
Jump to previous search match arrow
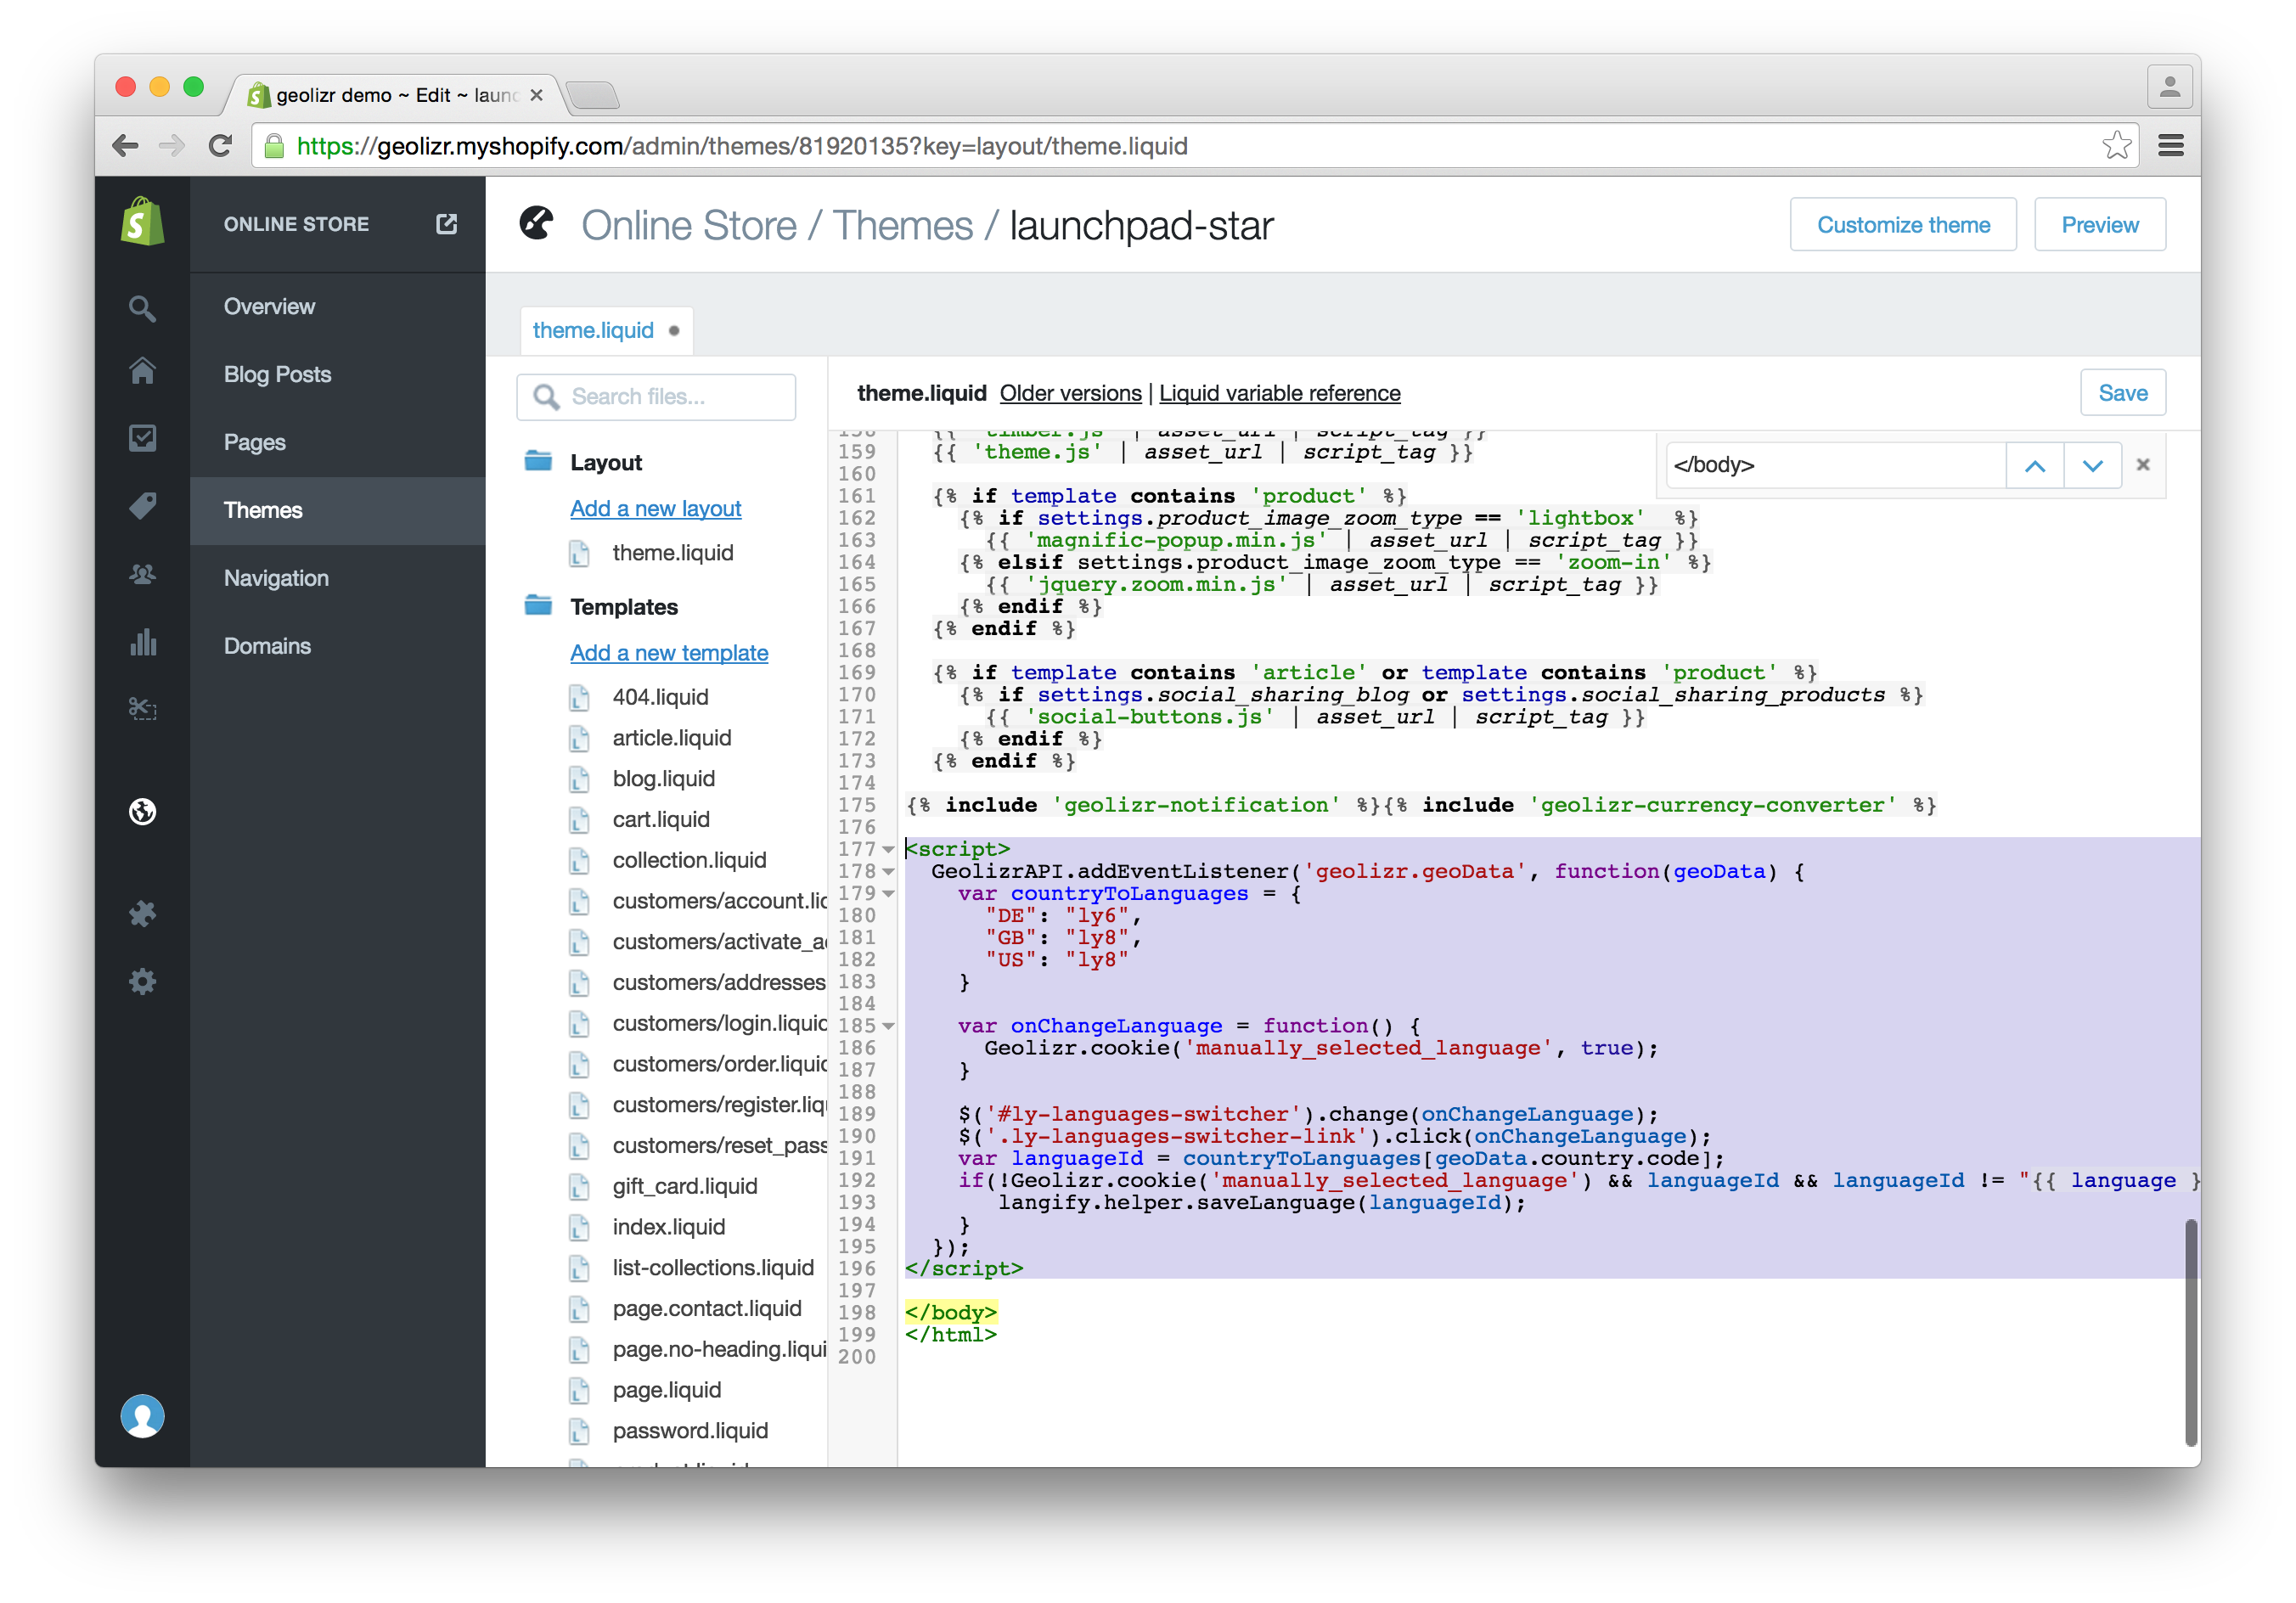pos(2034,466)
